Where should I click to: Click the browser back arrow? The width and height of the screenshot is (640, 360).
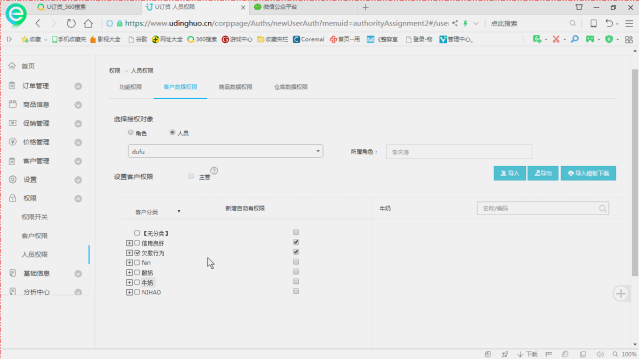click(x=38, y=23)
